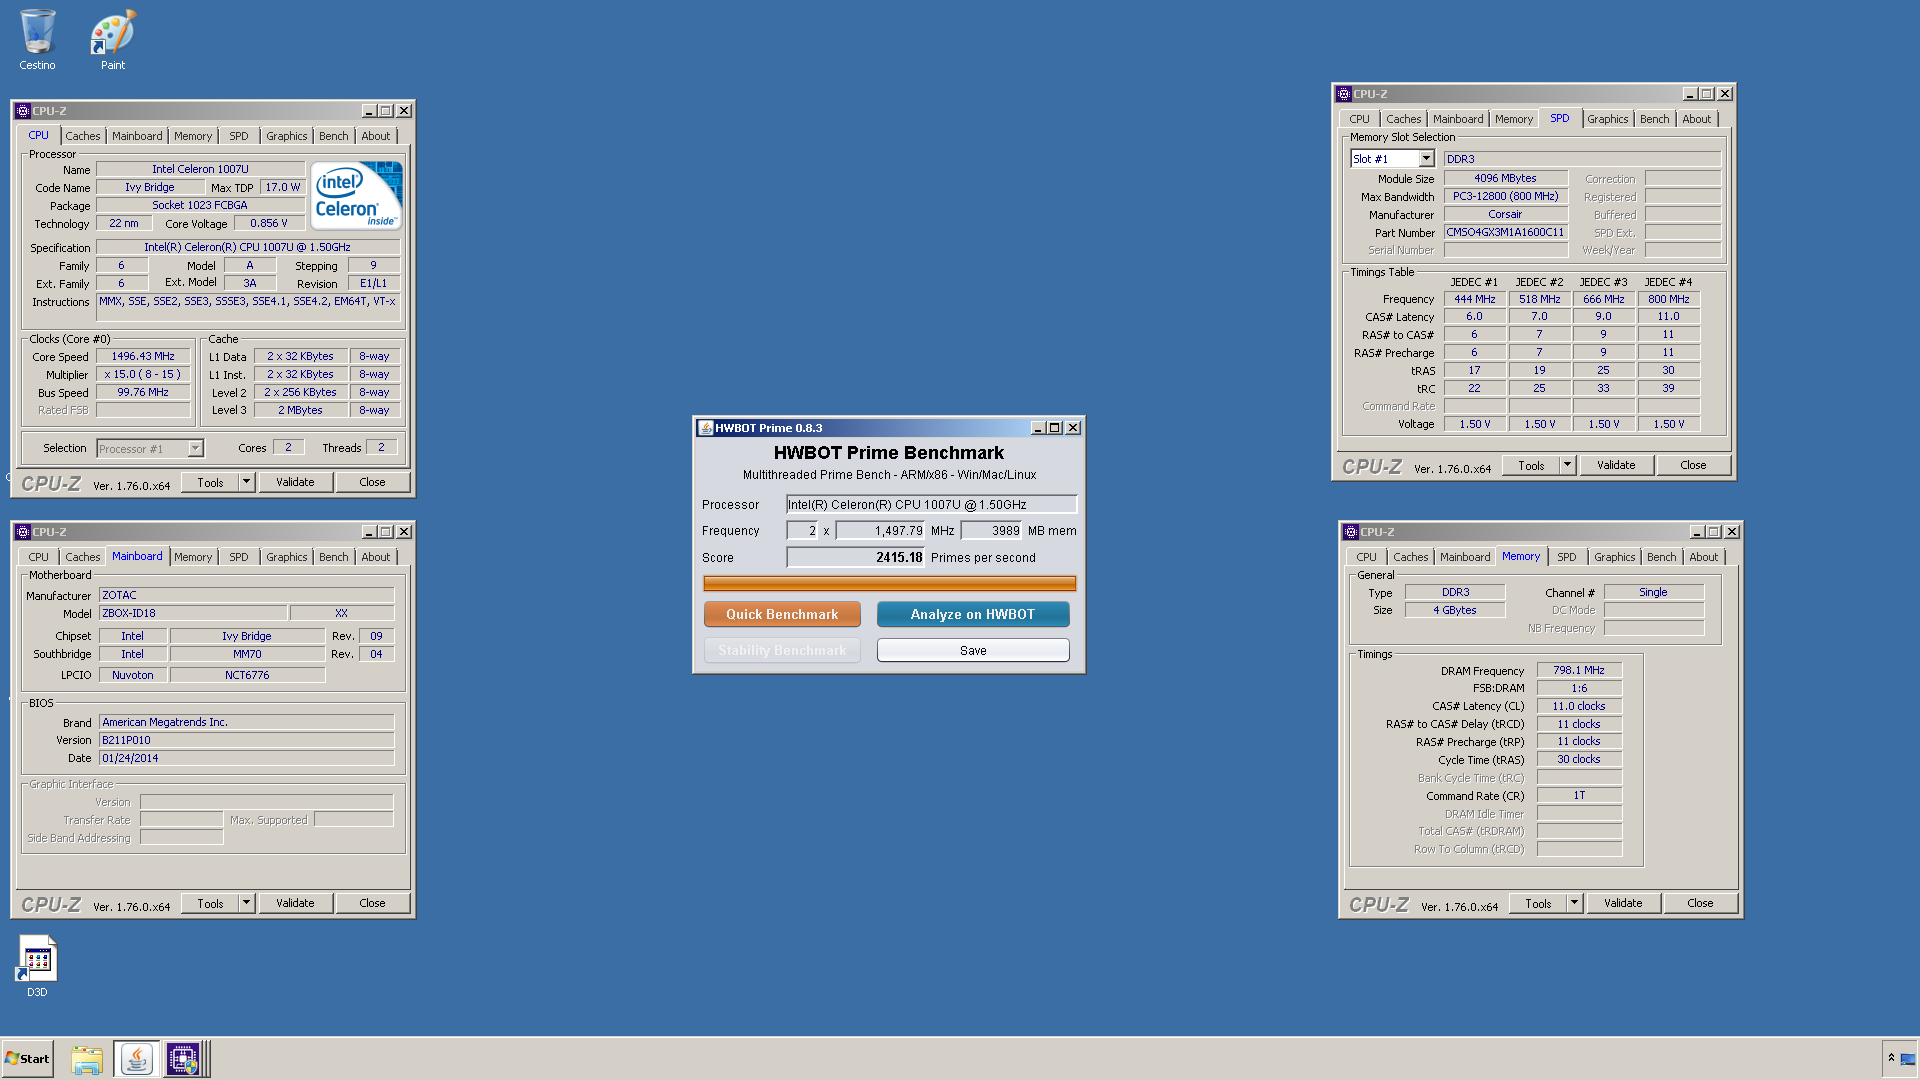Click the part number CMSO4GX3M1A1600C11
The width and height of the screenshot is (1920, 1080).
click(x=1505, y=233)
